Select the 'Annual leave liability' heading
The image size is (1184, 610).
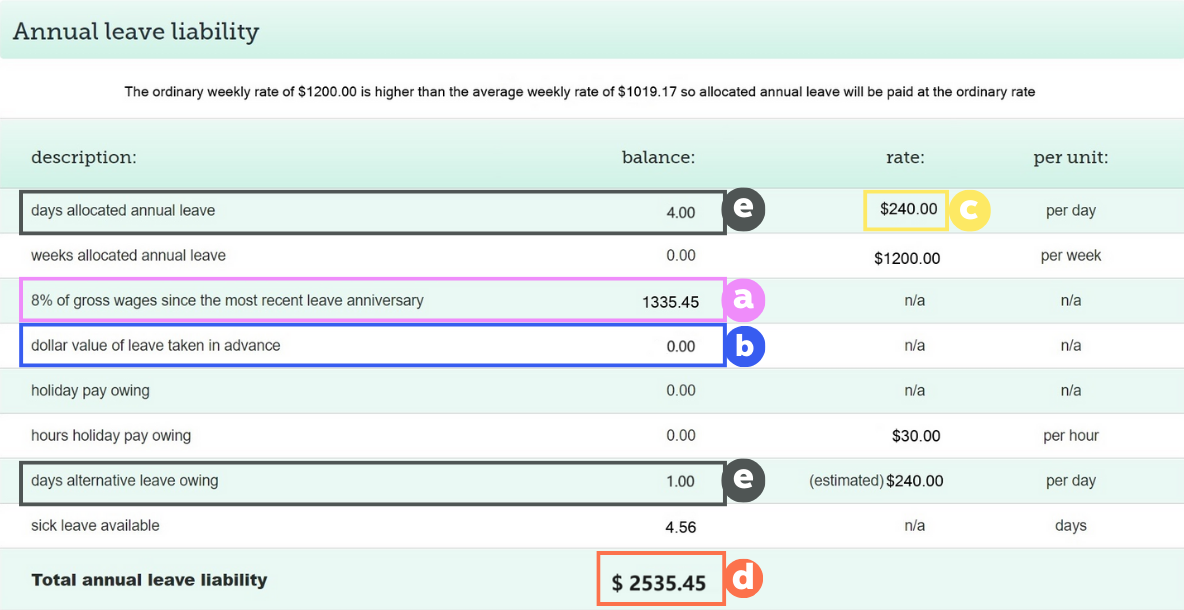pos(136,31)
